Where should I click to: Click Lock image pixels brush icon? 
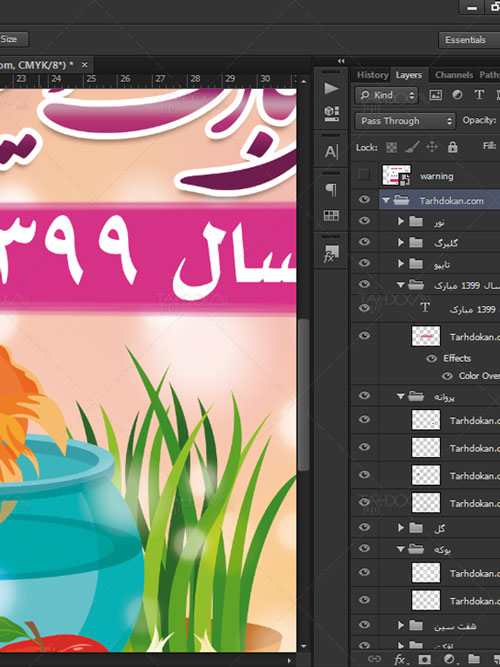pos(411,147)
